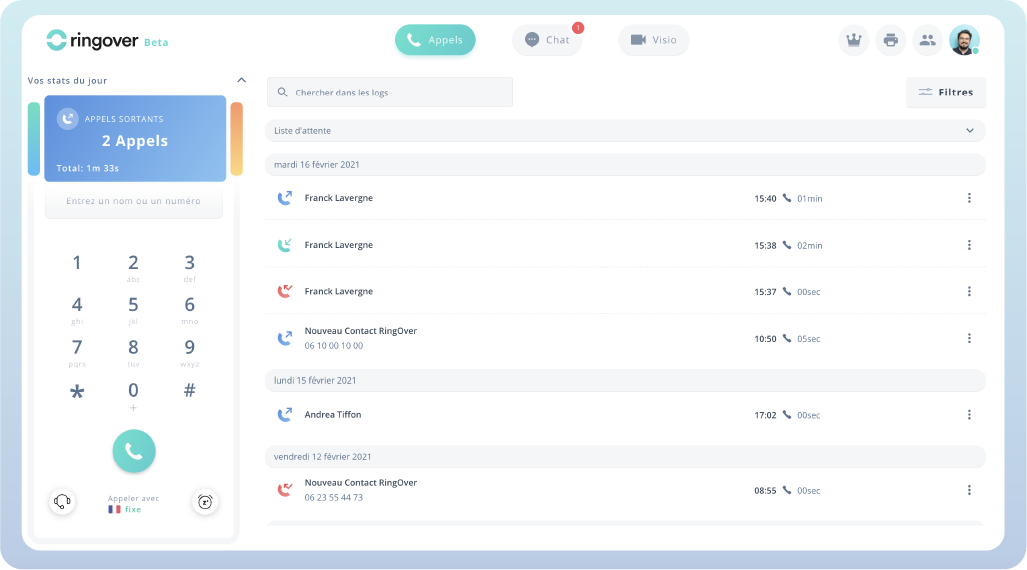1027x570 pixels.
Task: Dial digit 5 on keypad
Action: pyautogui.click(x=133, y=309)
